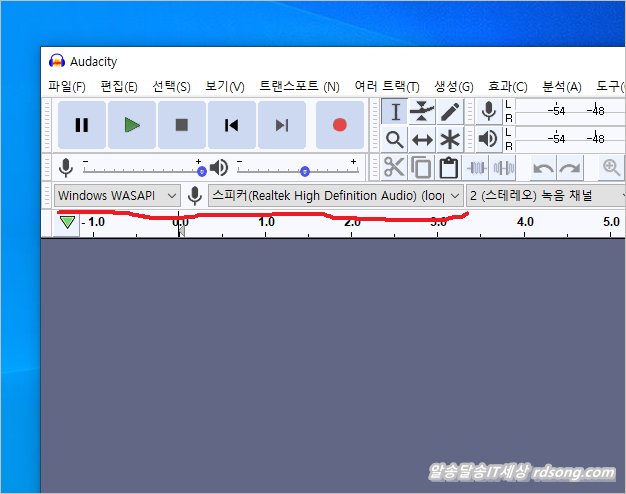Screen dimensions: 626x494
Task: Copy selection with the copy icon
Action: click(x=422, y=167)
